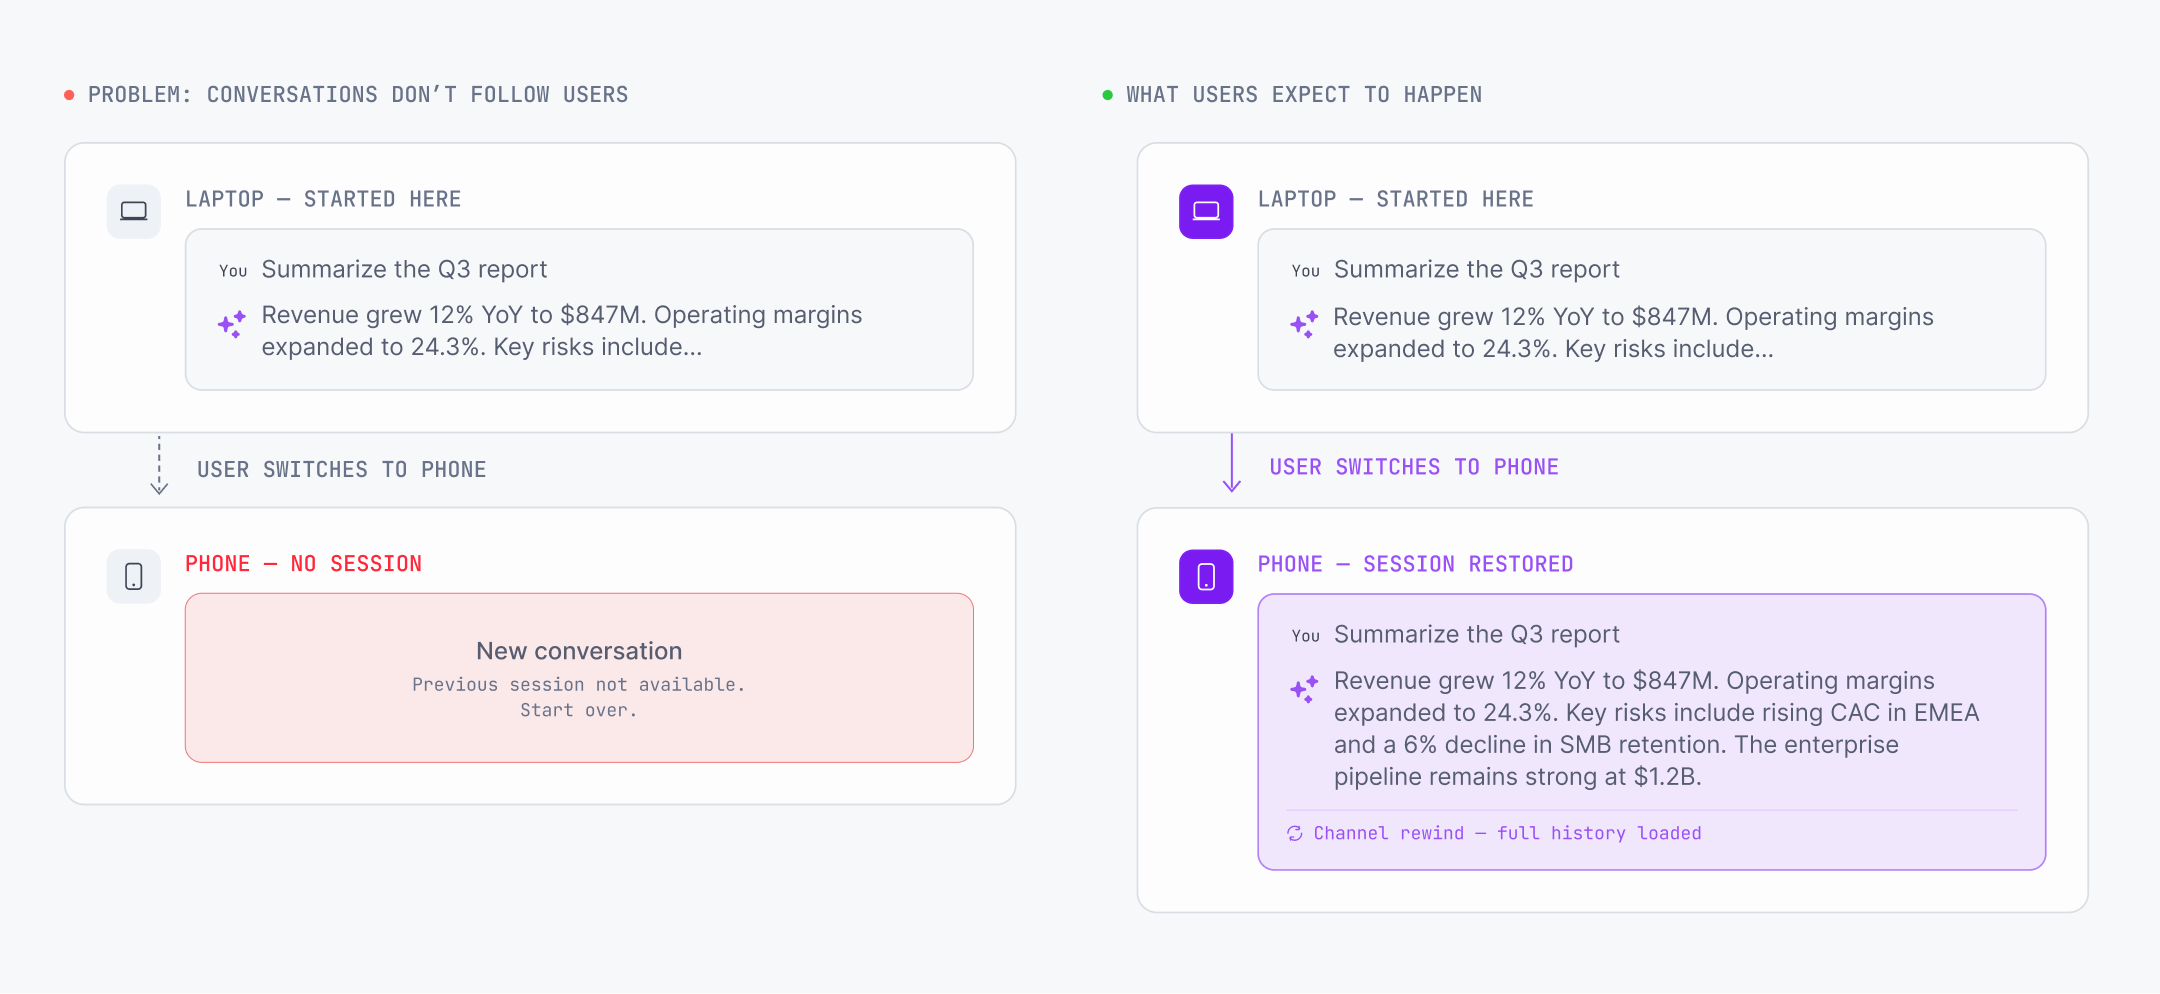Click the gray laptop icon in problem panel
The width and height of the screenshot is (2160, 994).
pyautogui.click(x=134, y=211)
